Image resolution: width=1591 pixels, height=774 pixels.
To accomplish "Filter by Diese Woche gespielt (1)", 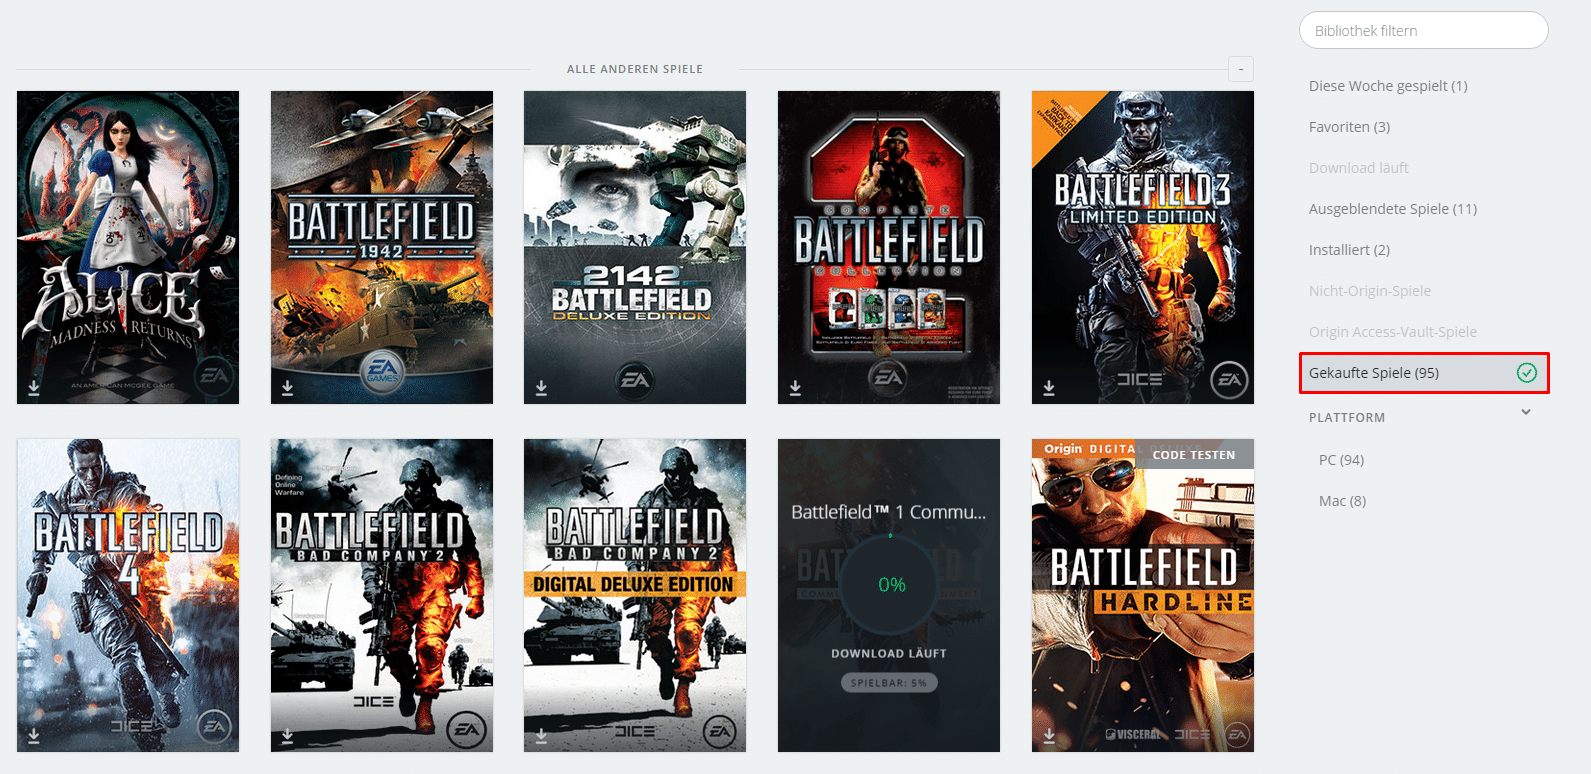I will pos(1387,86).
